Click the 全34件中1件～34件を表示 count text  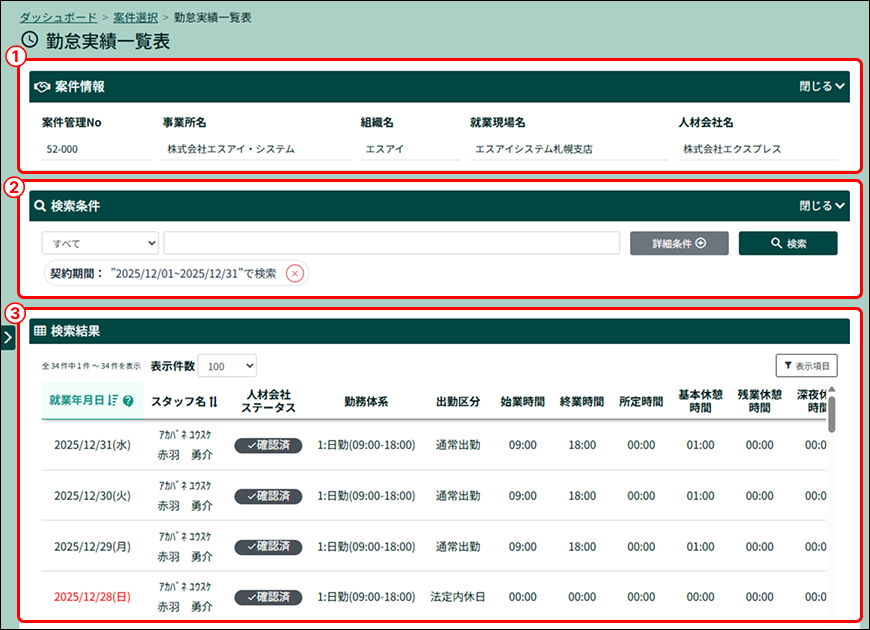click(x=92, y=366)
